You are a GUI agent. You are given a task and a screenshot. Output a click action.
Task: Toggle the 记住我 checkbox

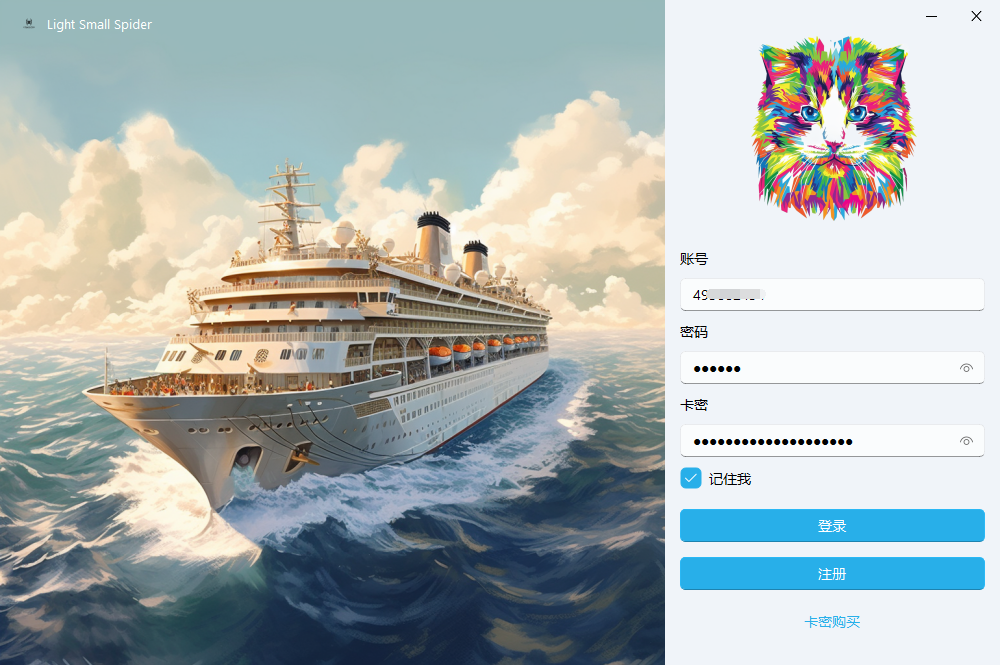pos(691,478)
